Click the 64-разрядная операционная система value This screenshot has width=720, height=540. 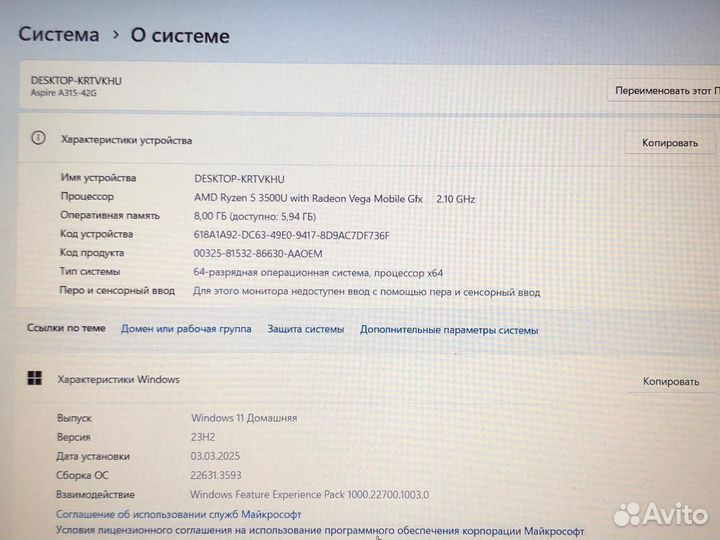tap(318, 273)
